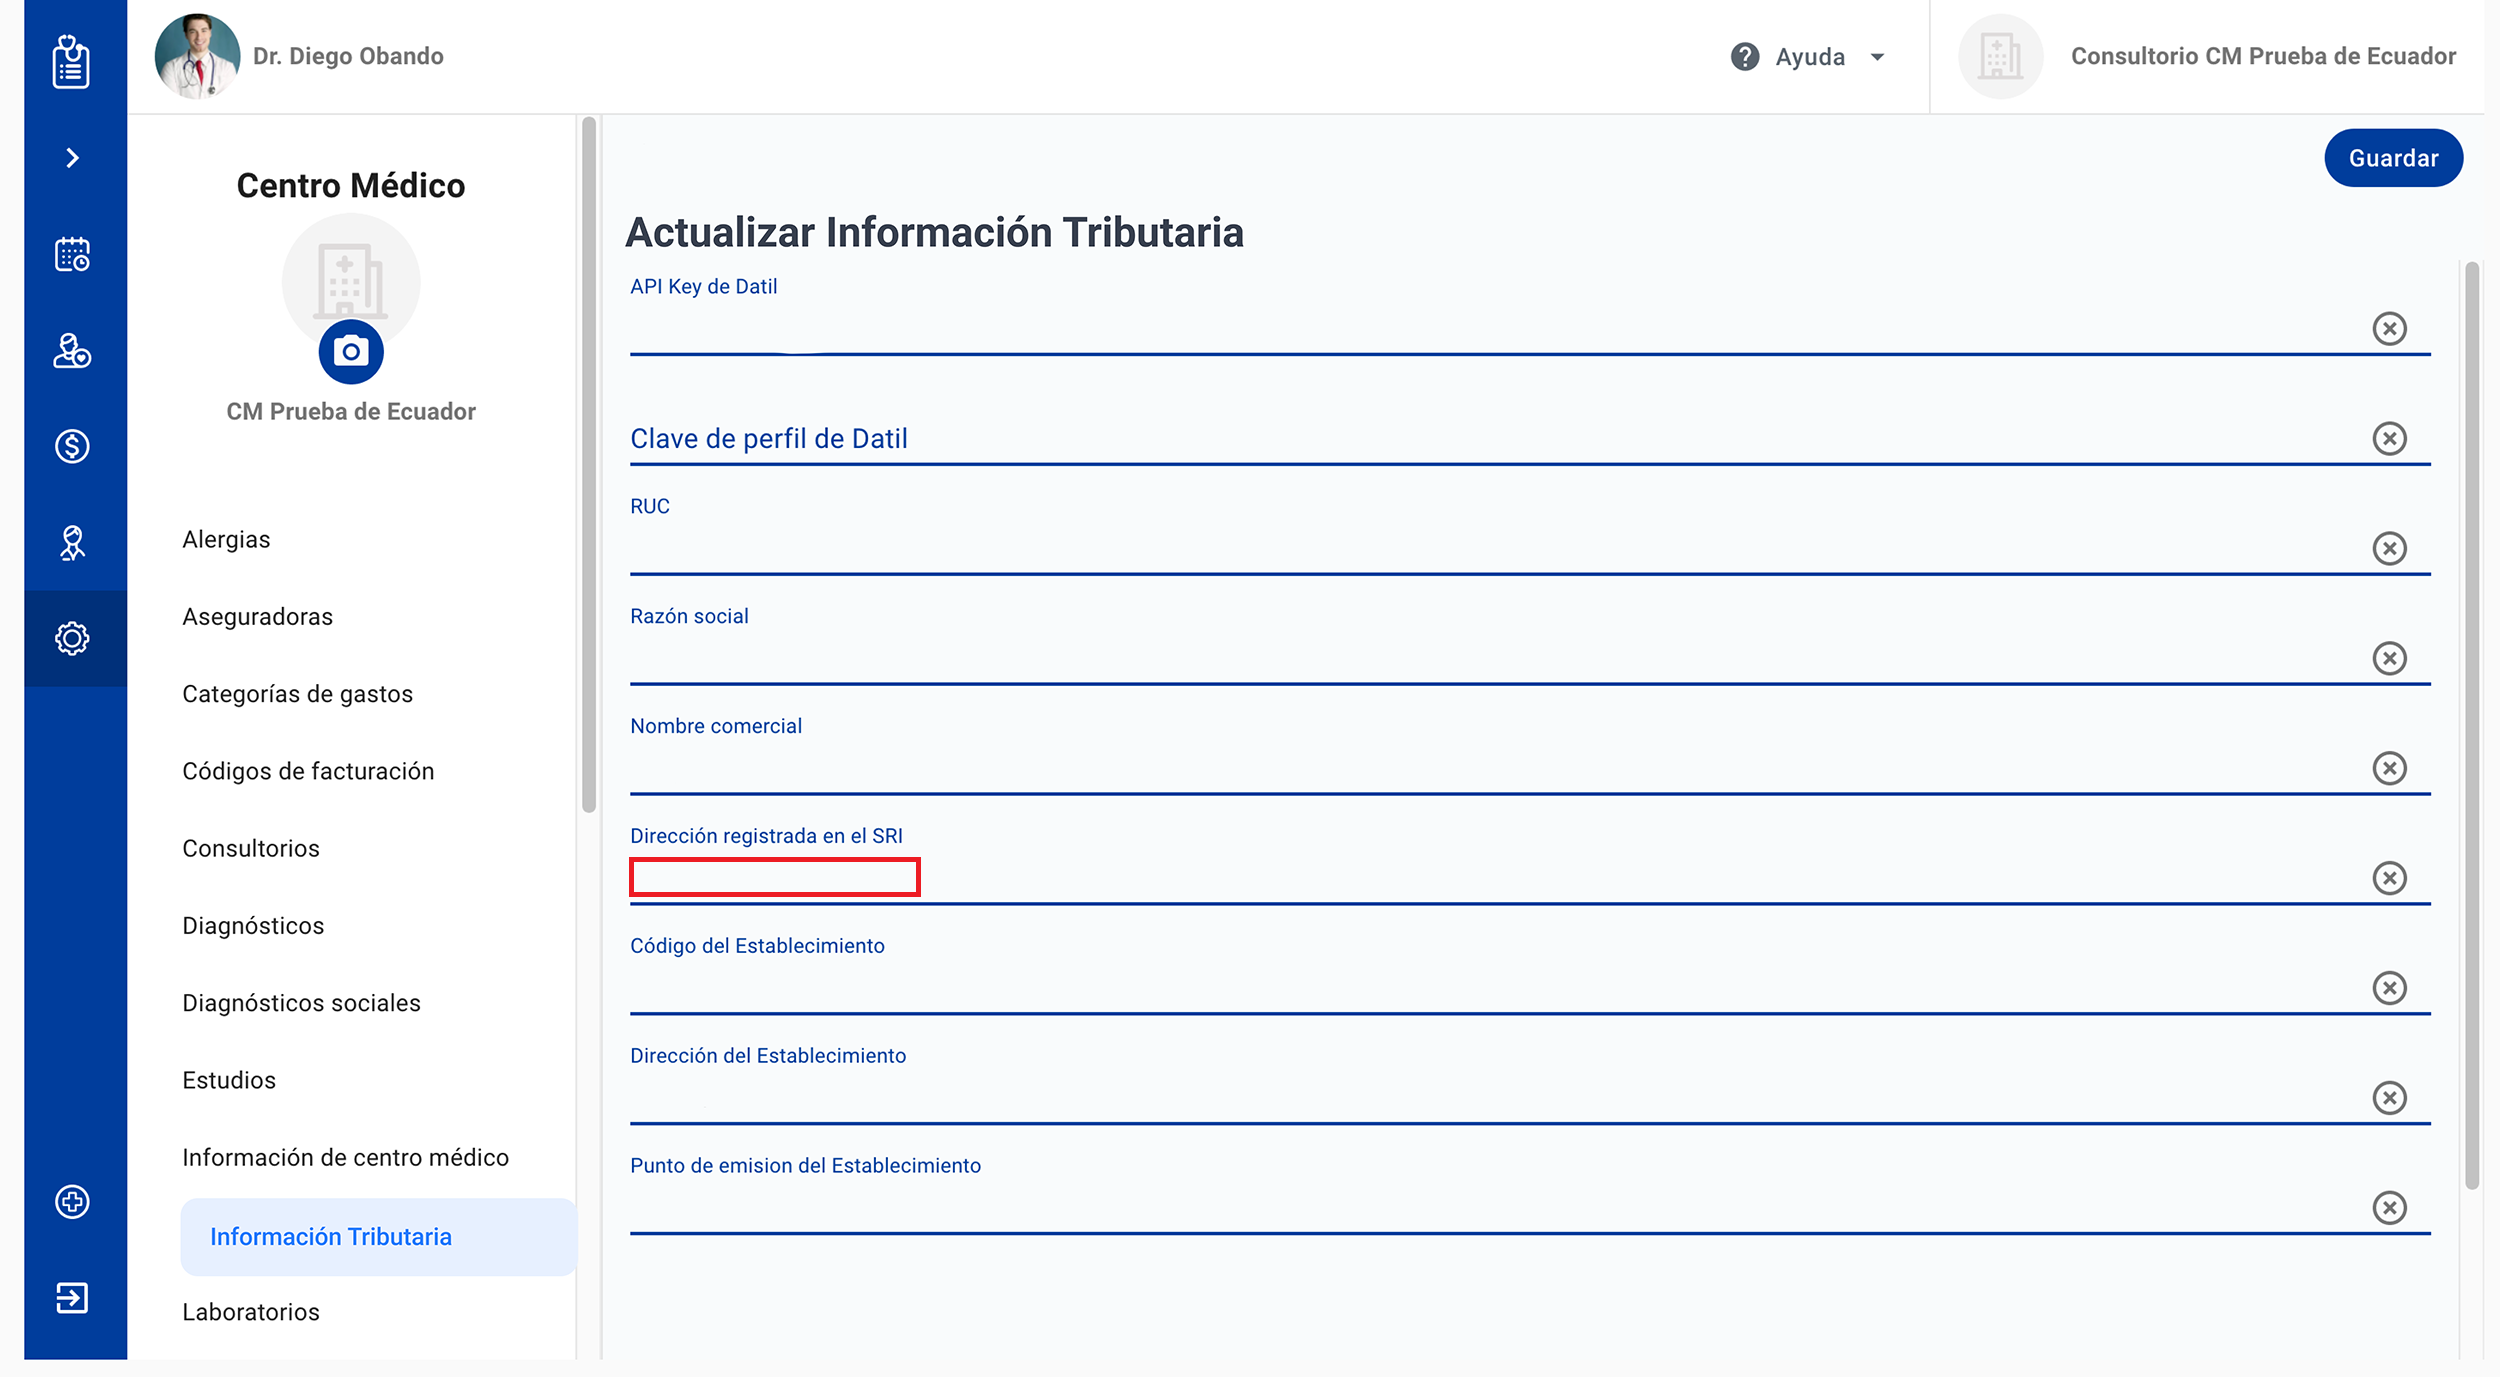The image size is (2500, 1377).
Task: Clear the Nombre comercial field
Action: [2388, 768]
